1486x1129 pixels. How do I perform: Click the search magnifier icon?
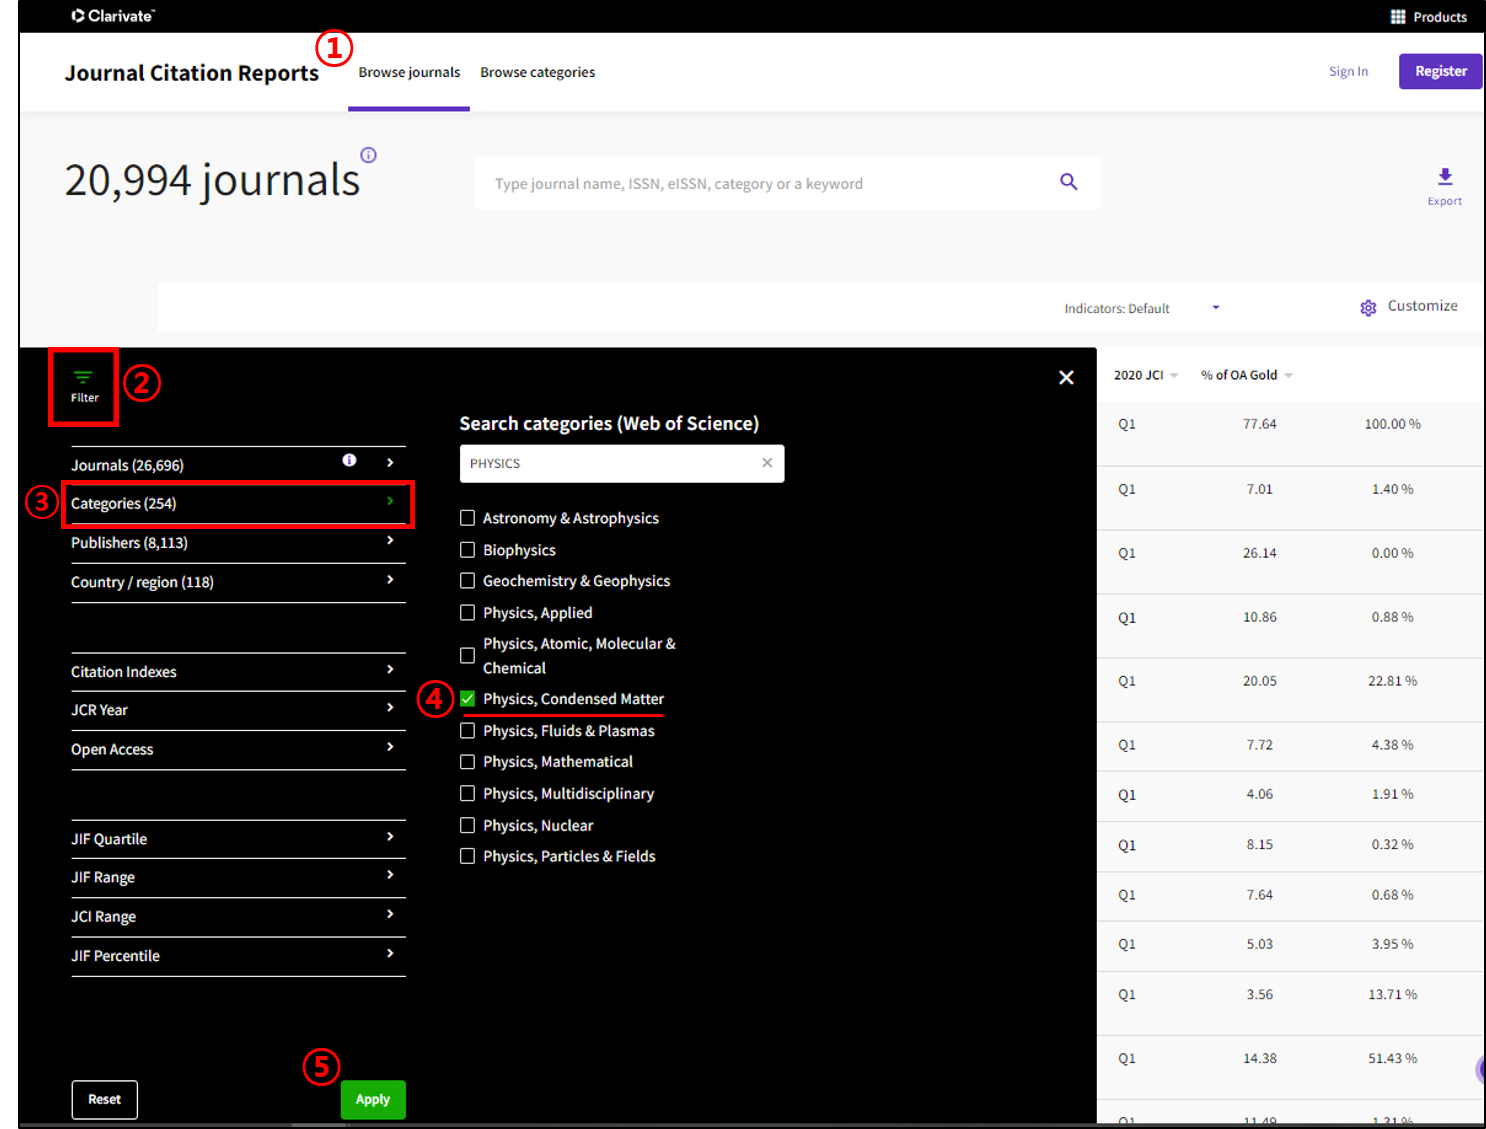[x=1068, y=182]
